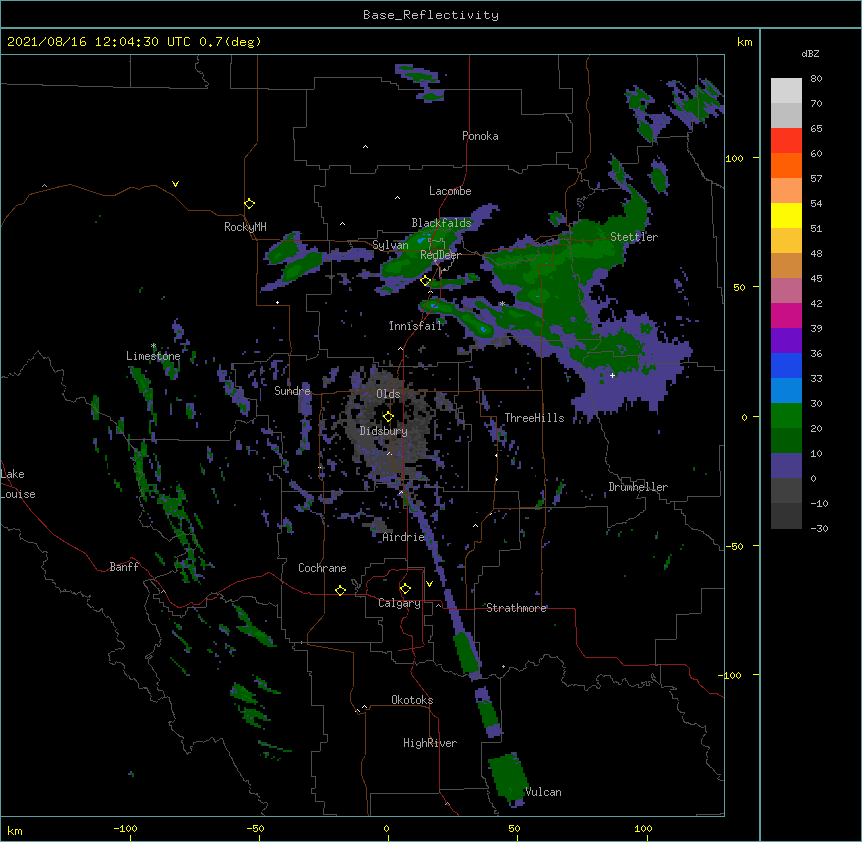Select the dark green 10-20 dBZ legend swatch
862x842 pixels.
click(x=786, y=441)
